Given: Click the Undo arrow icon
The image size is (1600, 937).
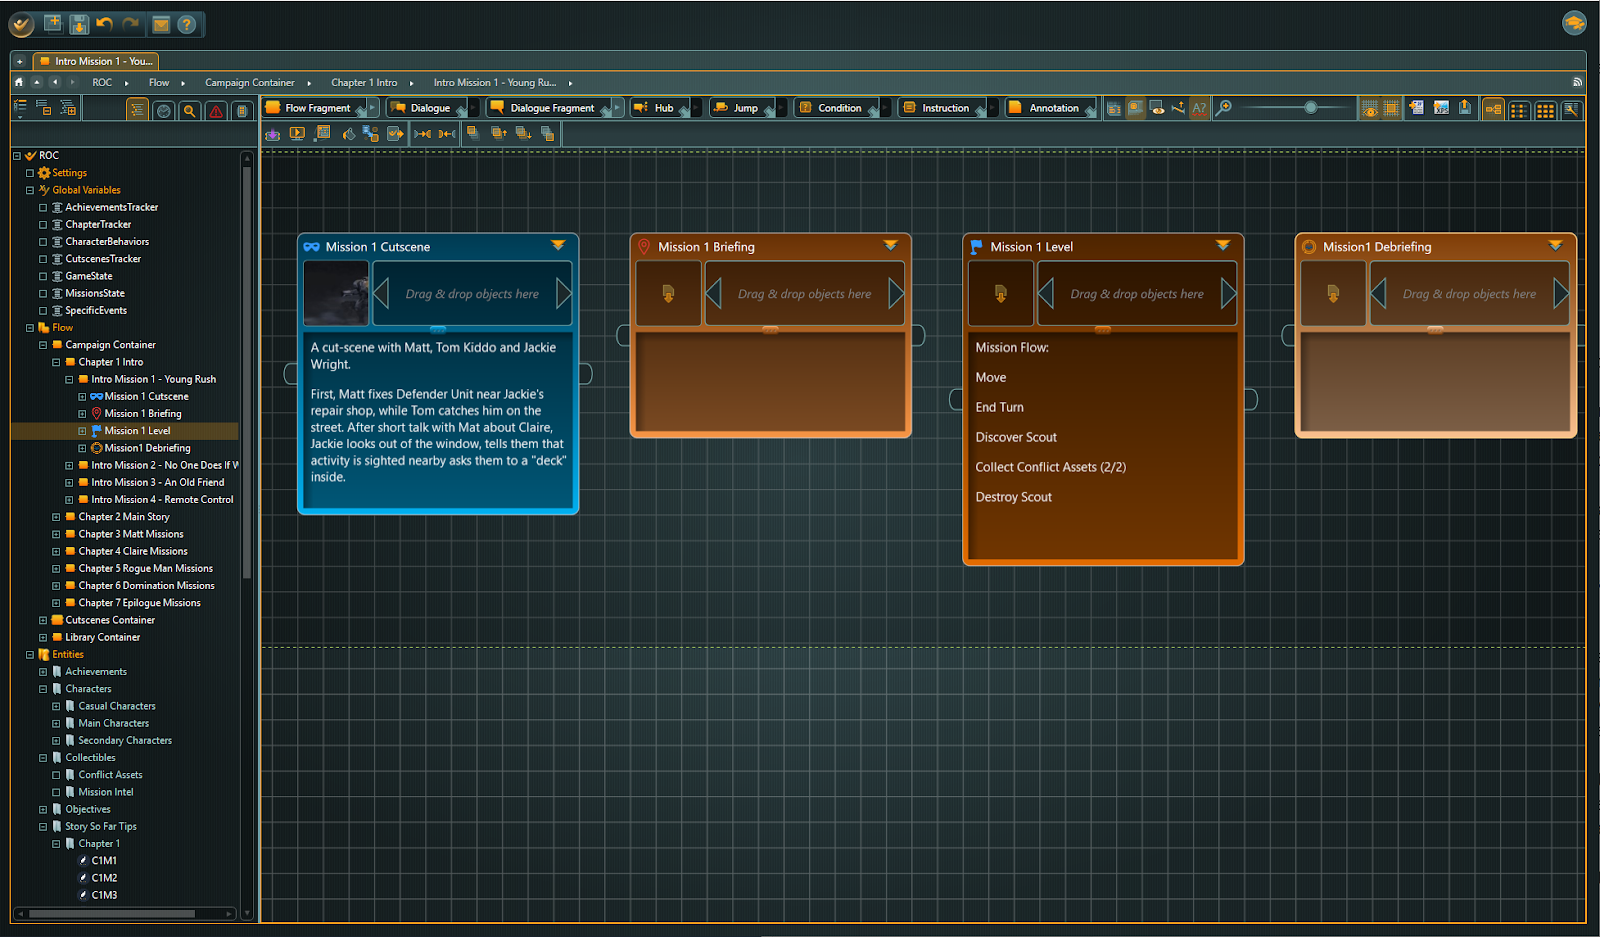Looking at the screenshot, I should coord(105,24).
